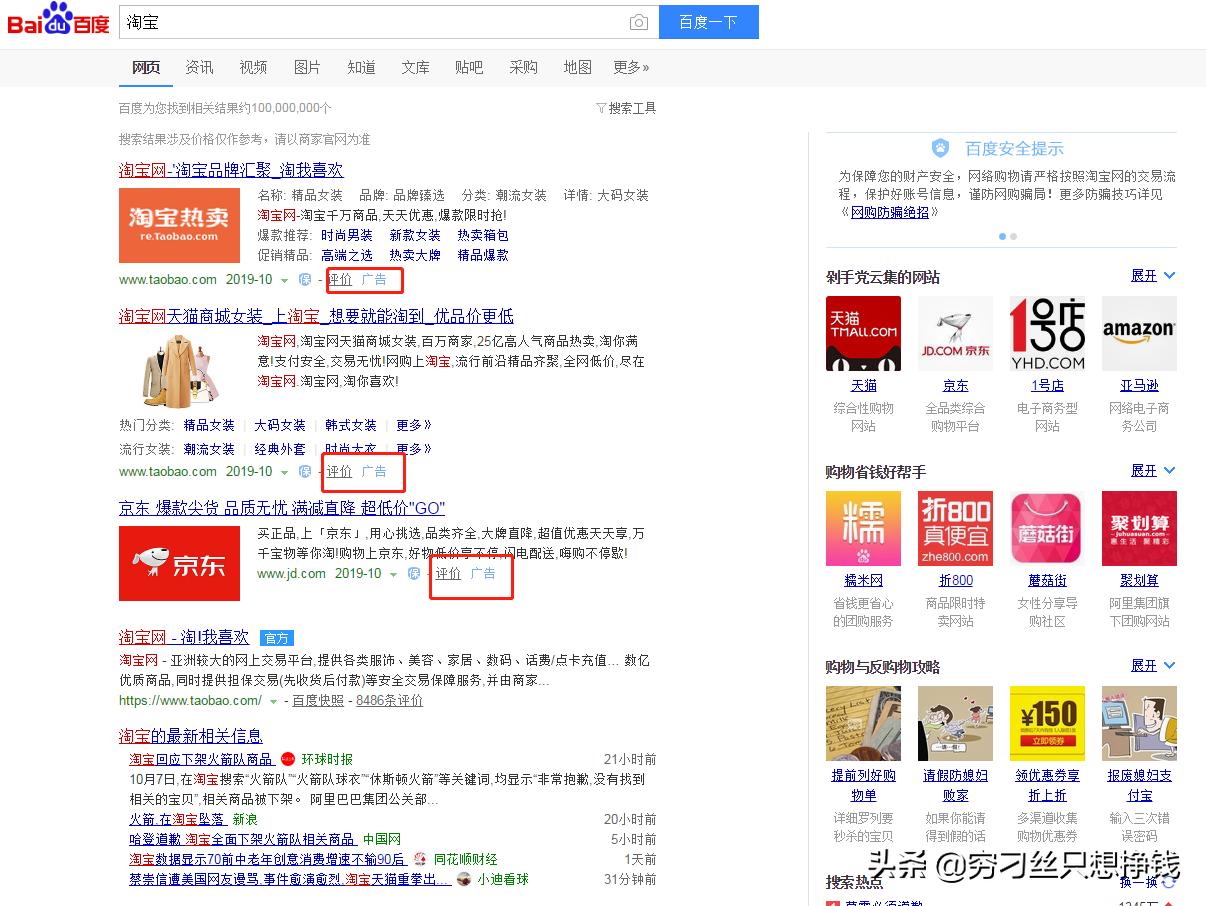
Task: Open the 网购防骗绝招 link
Action: click(x=889, y=212)
